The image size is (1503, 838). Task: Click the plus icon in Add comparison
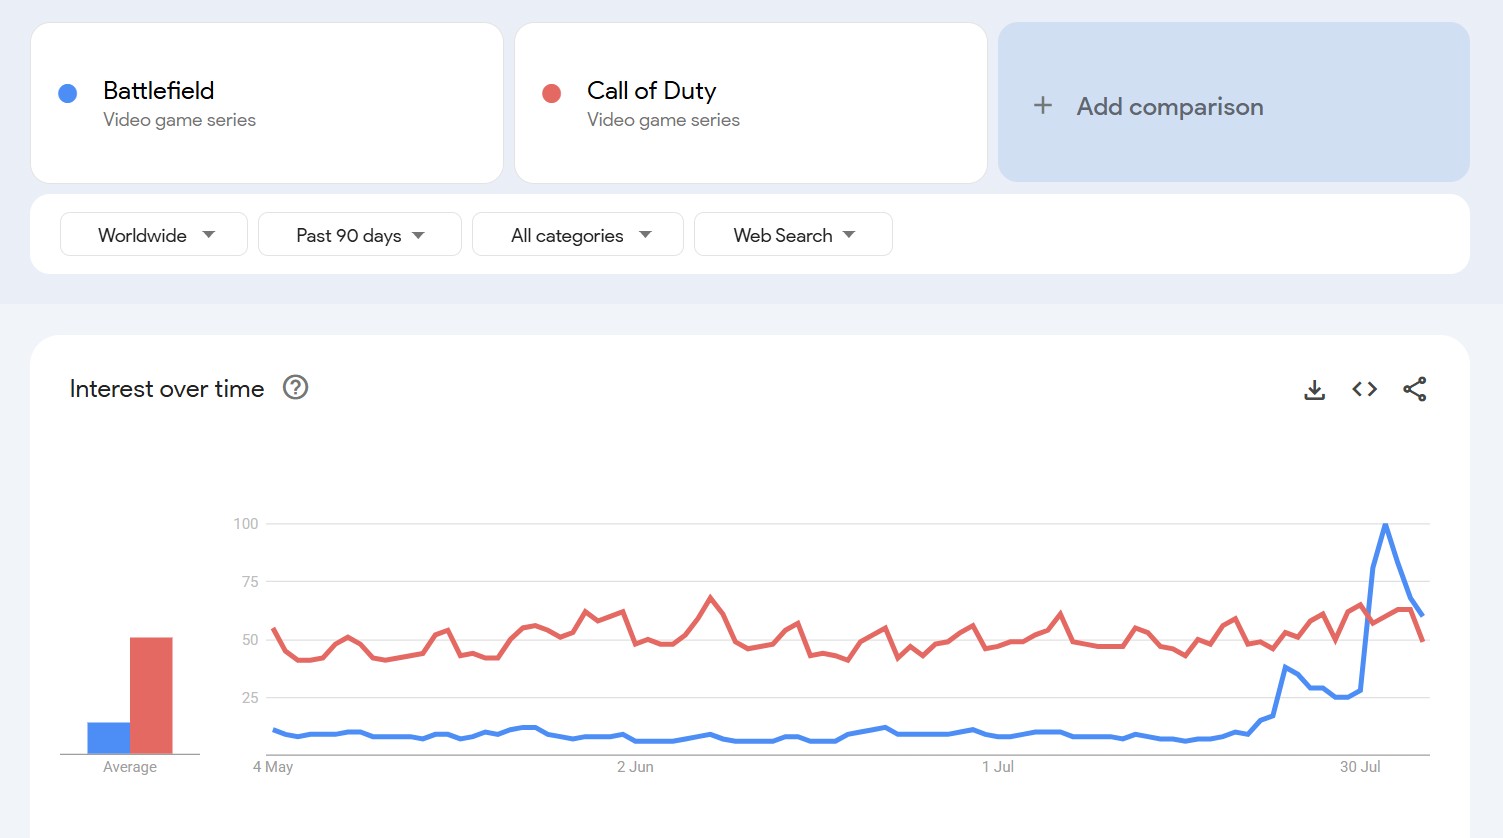pyautogui.click(x=1042, y=105)
